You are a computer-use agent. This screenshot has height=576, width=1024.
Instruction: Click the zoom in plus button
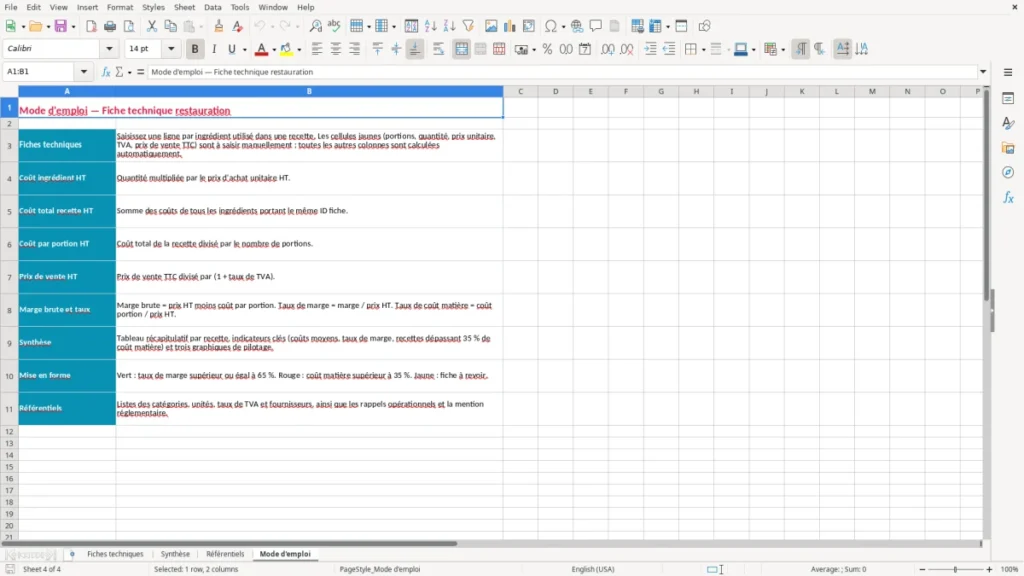tap(989, 569)
